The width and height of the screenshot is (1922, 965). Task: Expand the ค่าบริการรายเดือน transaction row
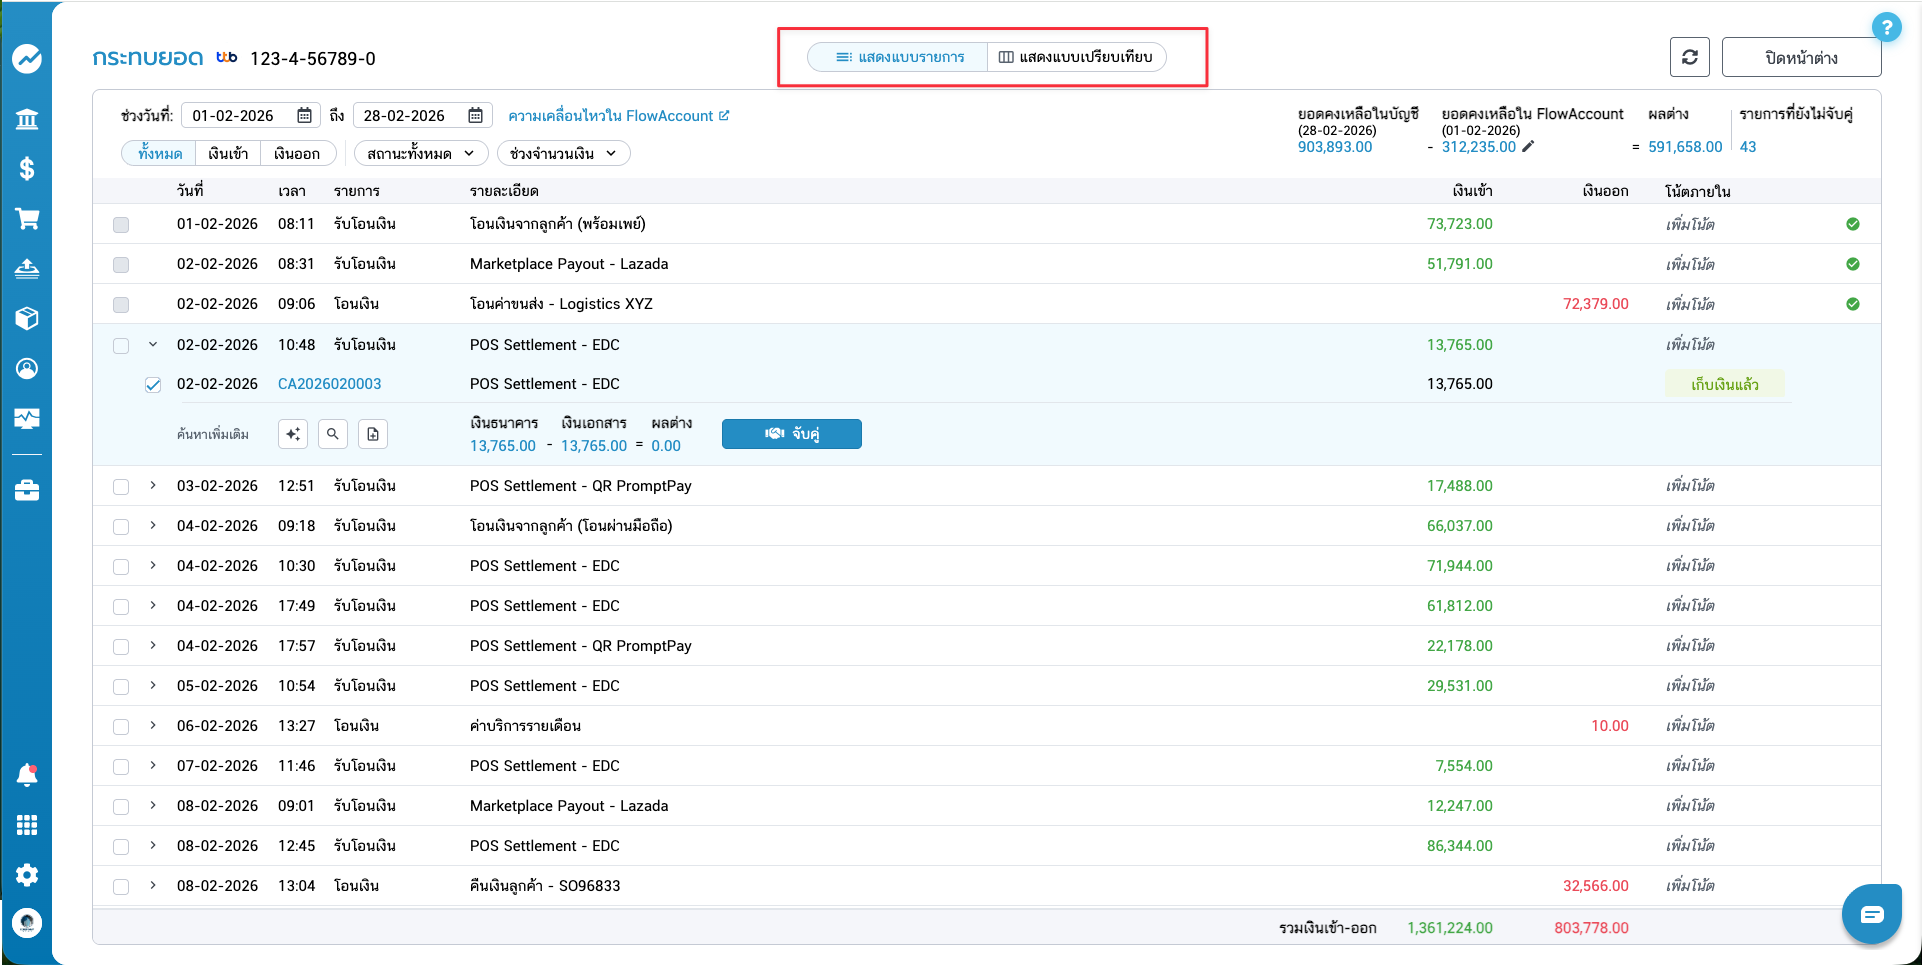click(153, 726)
